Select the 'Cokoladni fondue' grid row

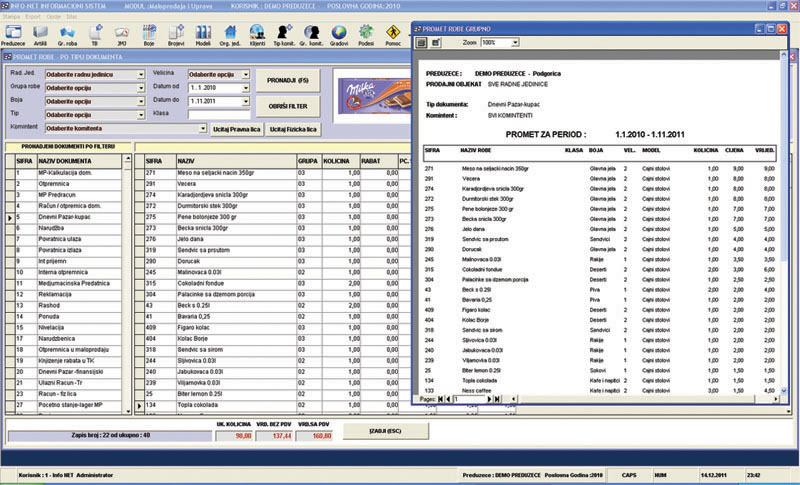pos(273,284)
